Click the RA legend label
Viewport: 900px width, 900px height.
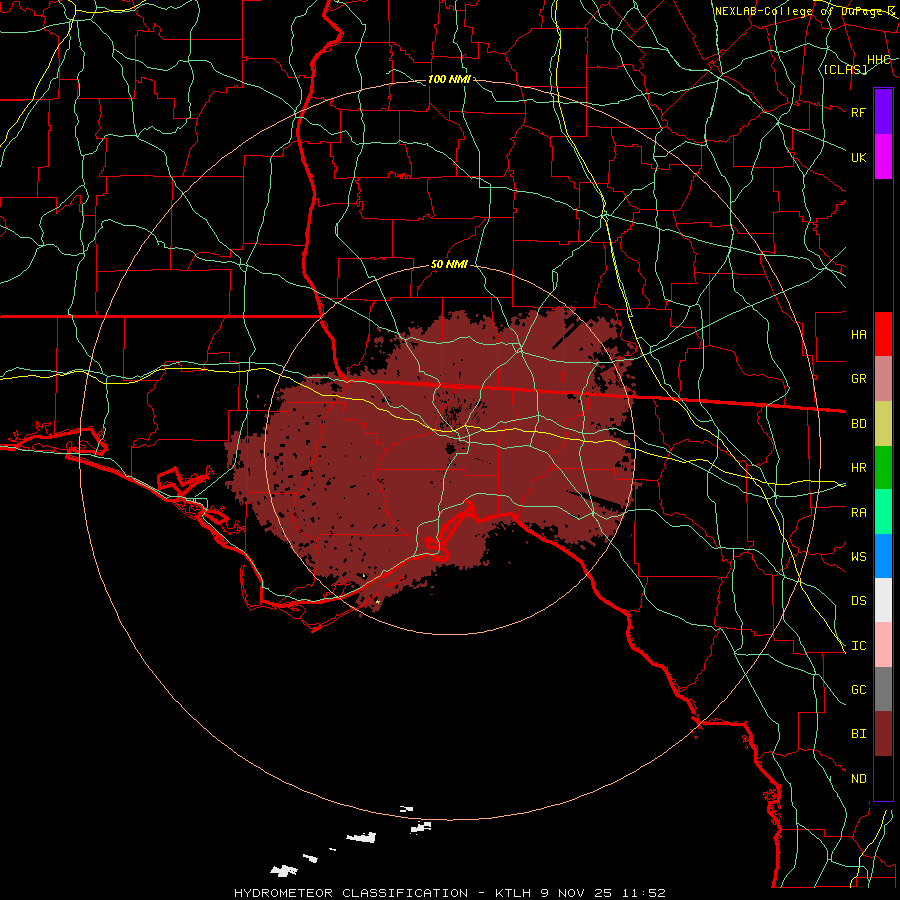[859, 513]
